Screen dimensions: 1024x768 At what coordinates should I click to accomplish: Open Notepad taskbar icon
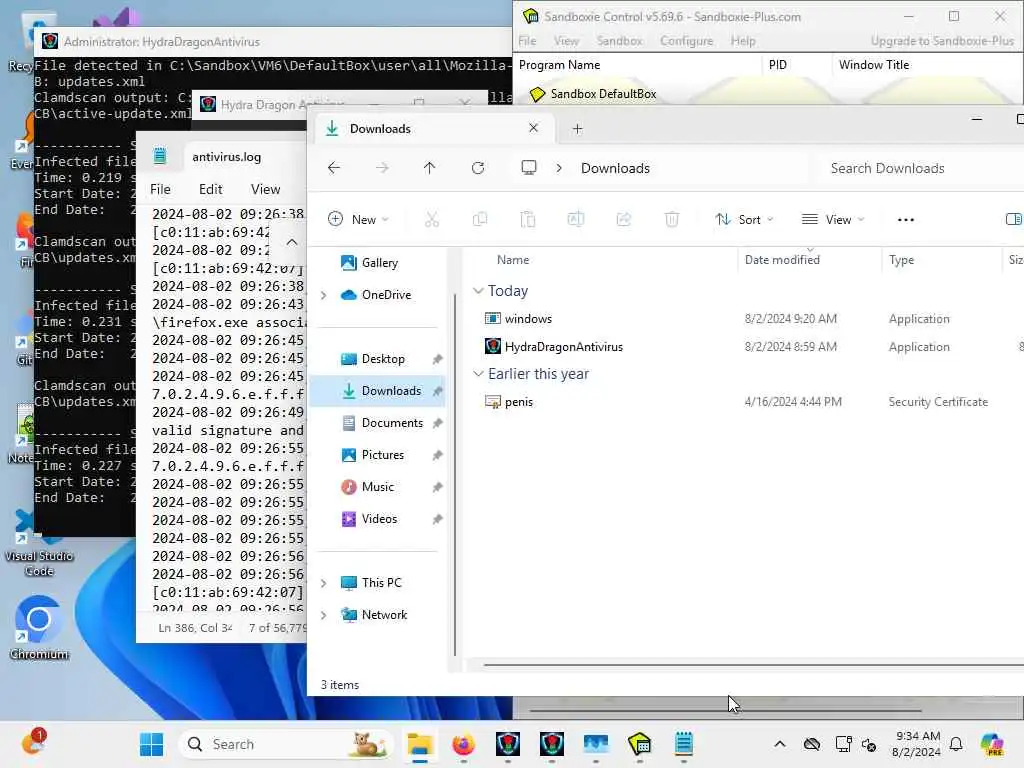click(684, 744)
